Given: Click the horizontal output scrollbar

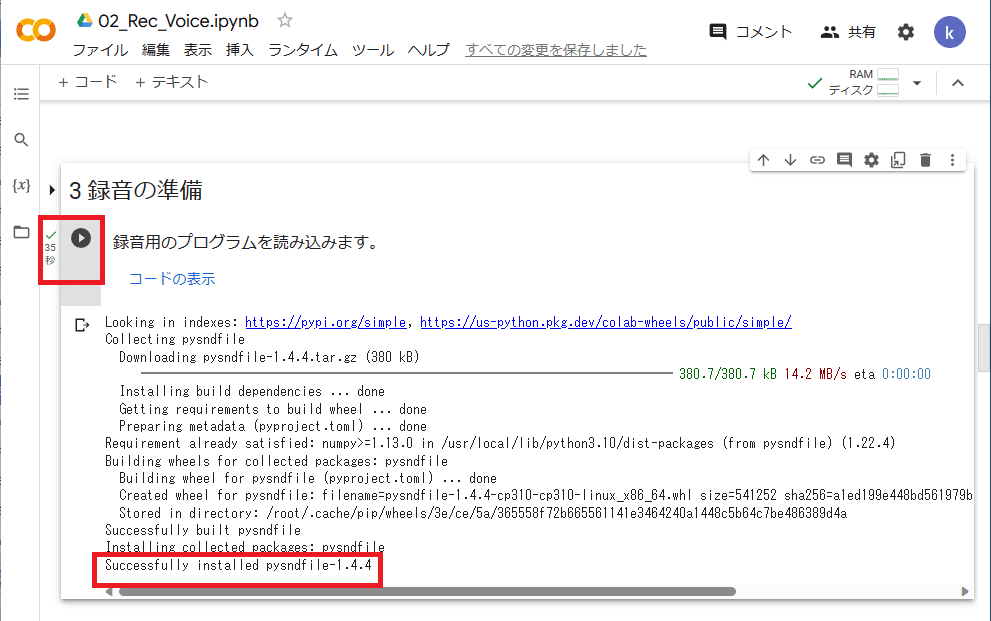Looking at the screenshot, I should [427, 592].
